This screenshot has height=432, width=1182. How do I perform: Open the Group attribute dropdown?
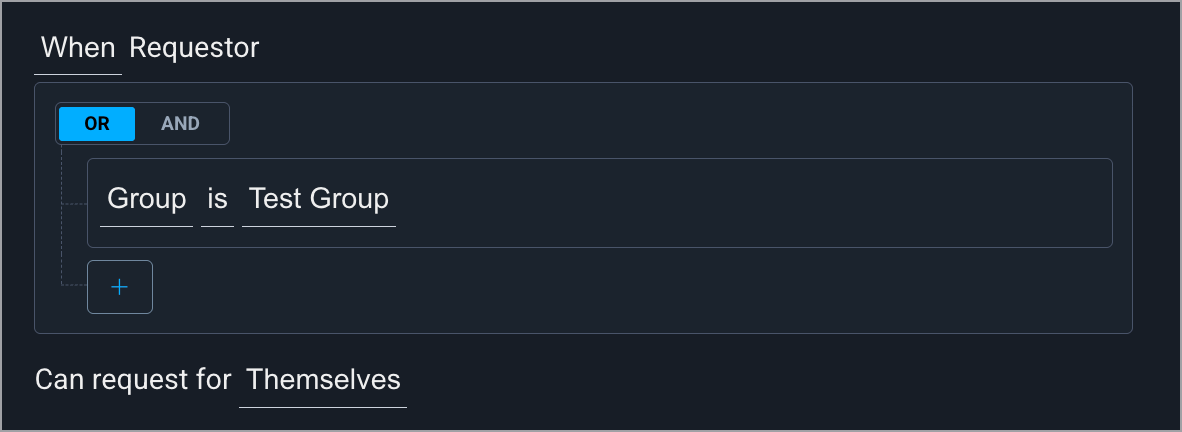click(147, 200)
